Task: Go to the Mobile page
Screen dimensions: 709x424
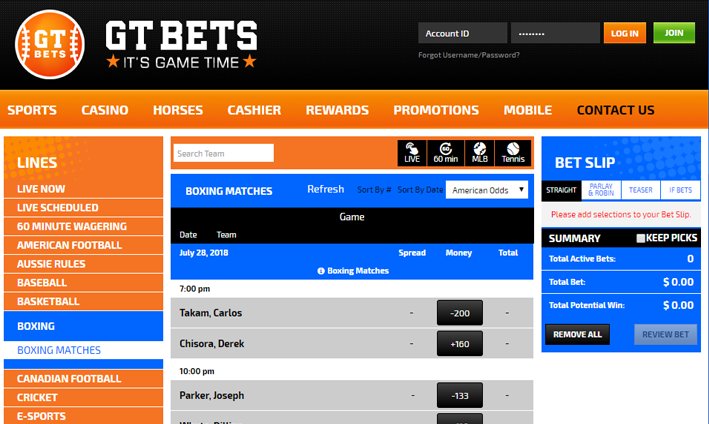Action: pyautogui.click(x=528, y=110)
